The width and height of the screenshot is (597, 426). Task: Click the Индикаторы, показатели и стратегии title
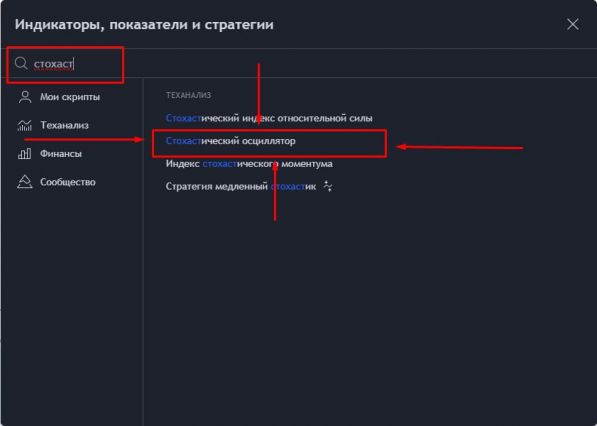pyautogui.click(x=144, y=25)
